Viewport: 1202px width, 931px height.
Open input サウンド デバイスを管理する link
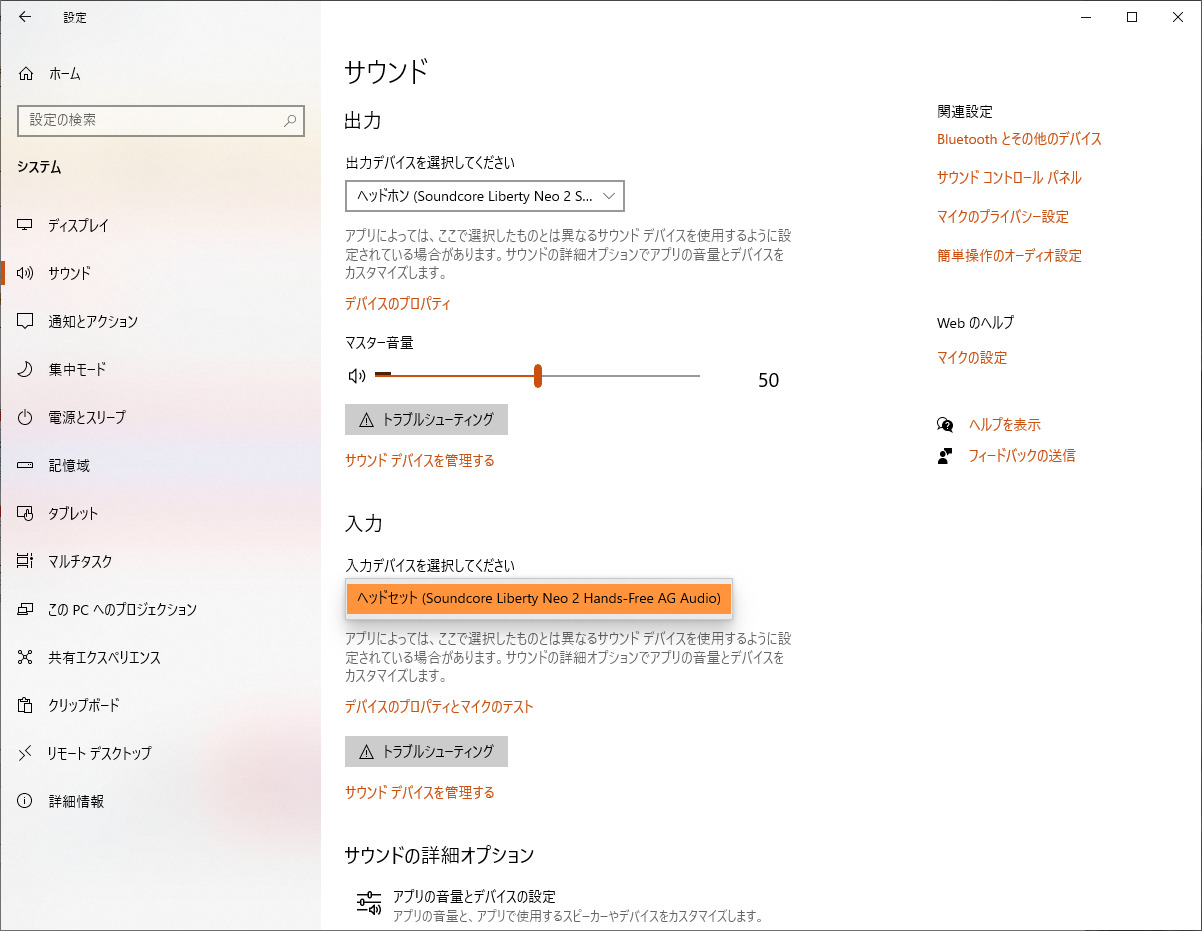[420, 792]
